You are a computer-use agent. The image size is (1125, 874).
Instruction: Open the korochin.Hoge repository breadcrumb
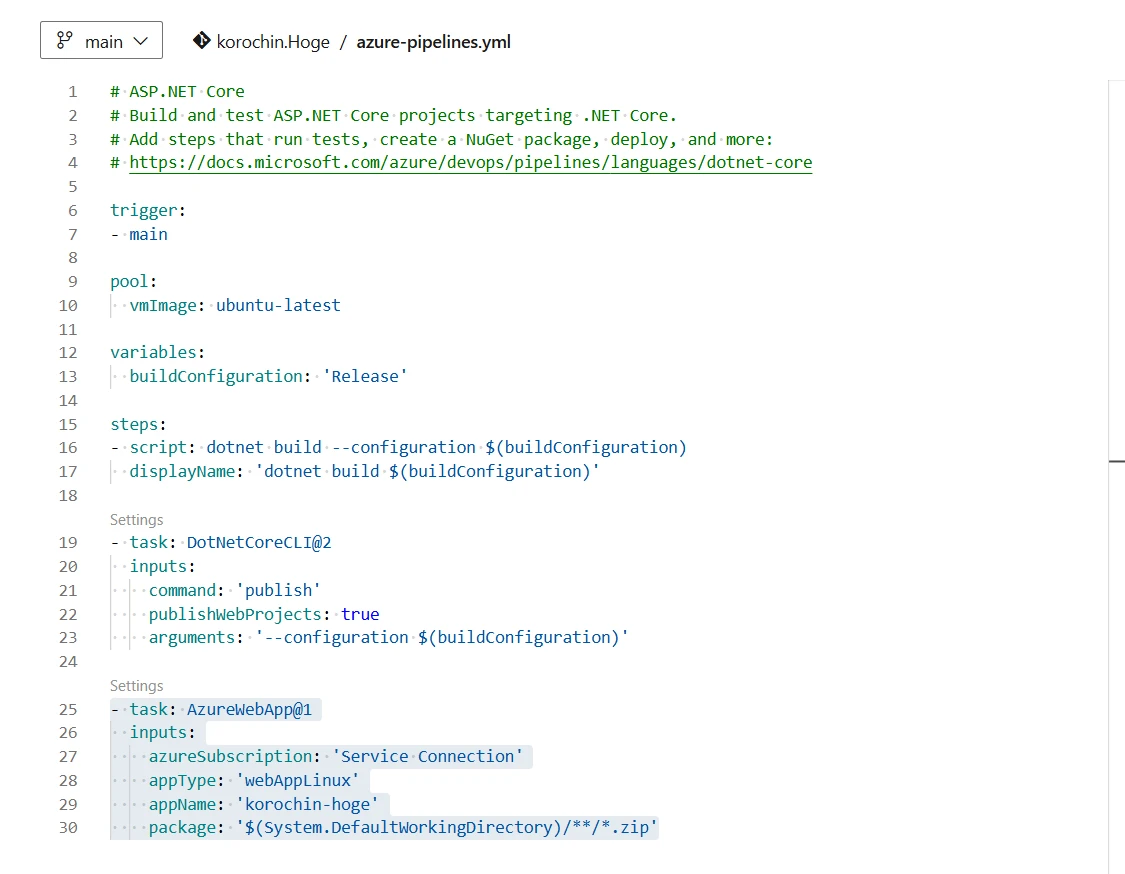click(x=273, y=42)
